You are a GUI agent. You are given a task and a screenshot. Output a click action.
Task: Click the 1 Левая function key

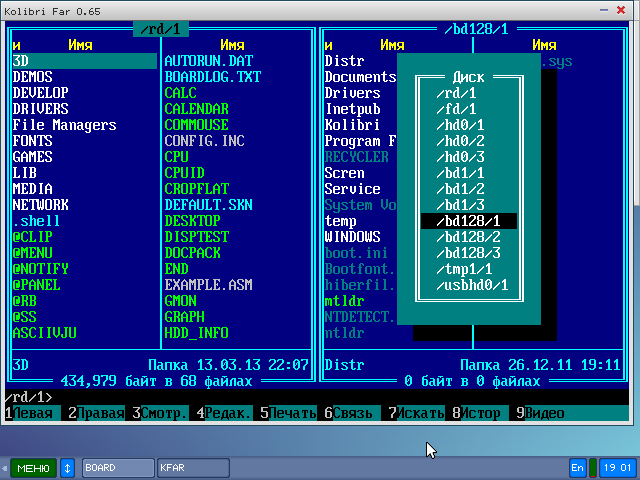(32, 413)
